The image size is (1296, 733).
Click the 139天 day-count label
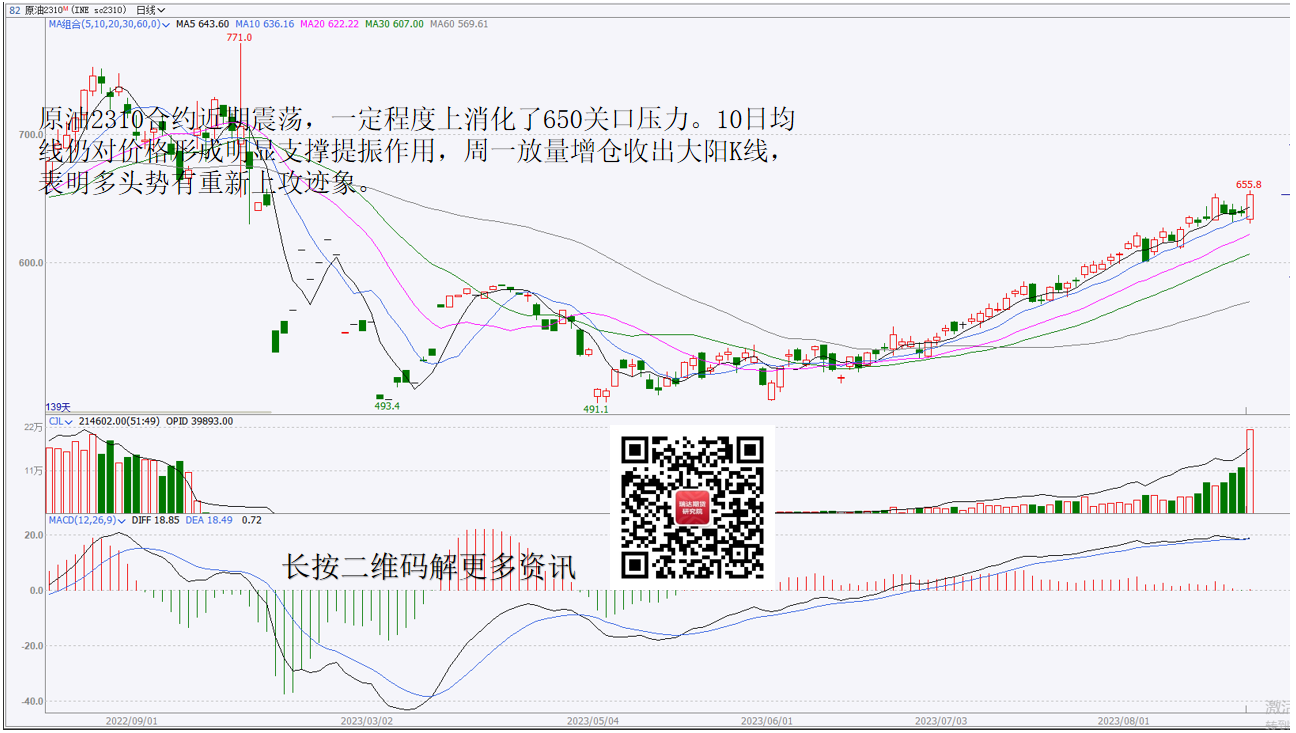(x=59, y=407)
